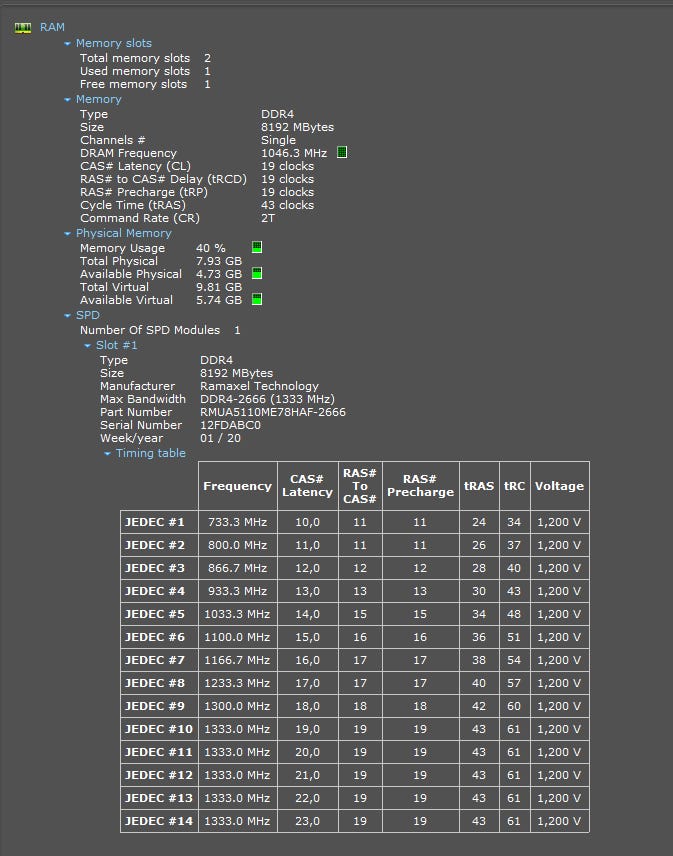The image size is (673, 856).
Task: Collapse the Timing table expander
Action: coord(108,454)
